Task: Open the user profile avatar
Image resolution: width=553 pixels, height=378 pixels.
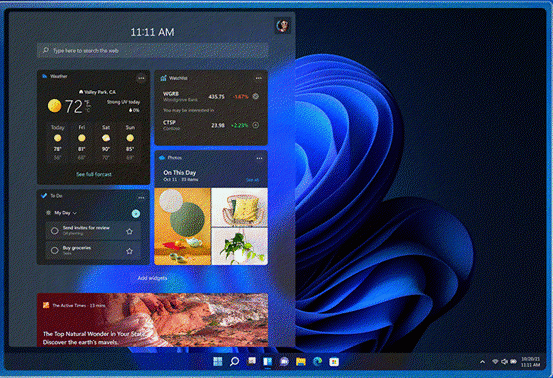Action: [282, 25]
